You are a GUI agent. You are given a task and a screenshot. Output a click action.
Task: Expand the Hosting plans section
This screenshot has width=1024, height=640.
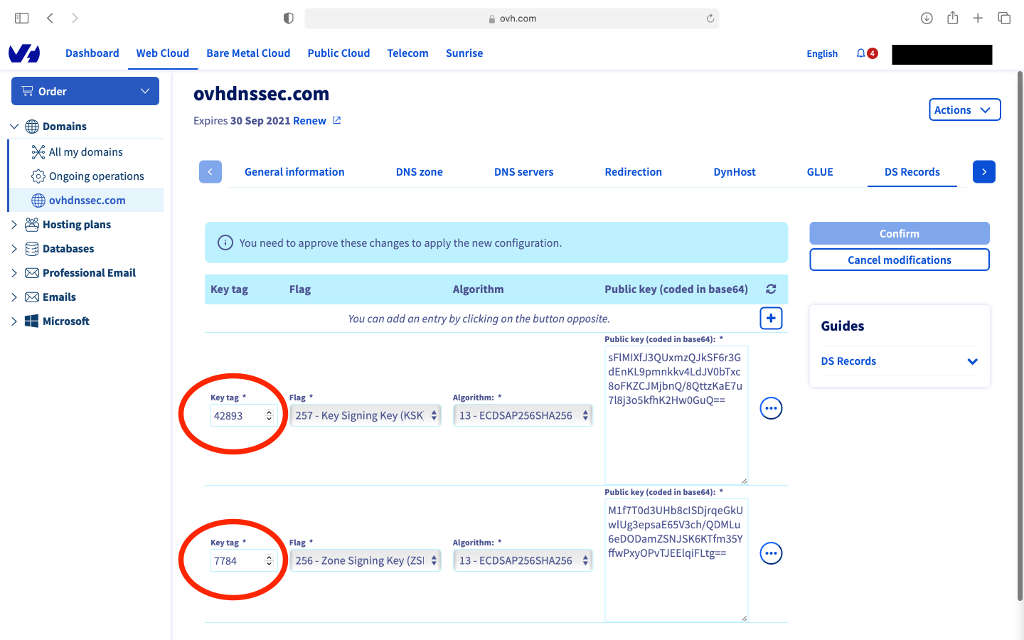(14, 225)
